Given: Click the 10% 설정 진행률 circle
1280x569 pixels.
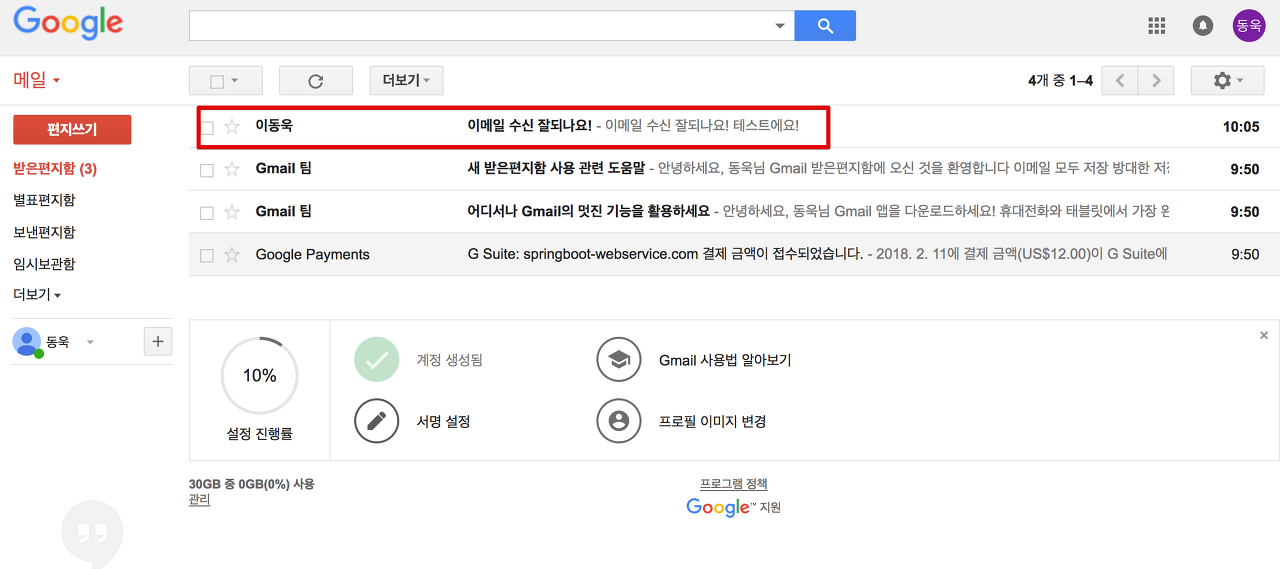Looking at the screenshot, I should coord(259,376).
